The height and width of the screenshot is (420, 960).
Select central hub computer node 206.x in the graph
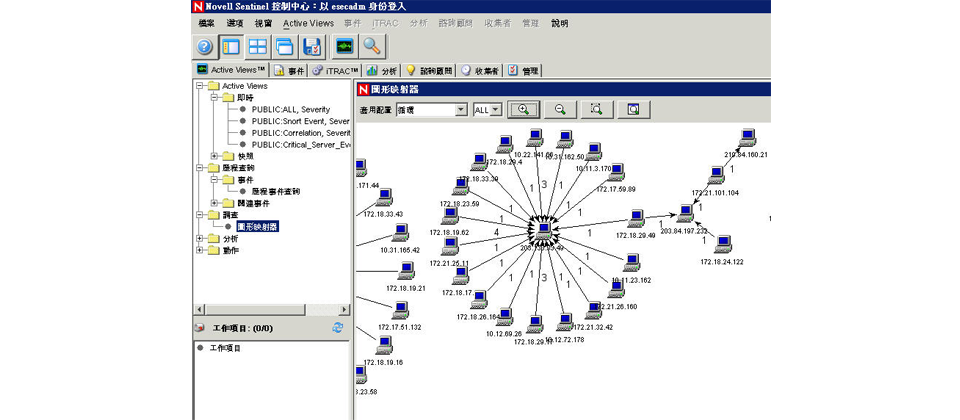(x=542, y=230)
